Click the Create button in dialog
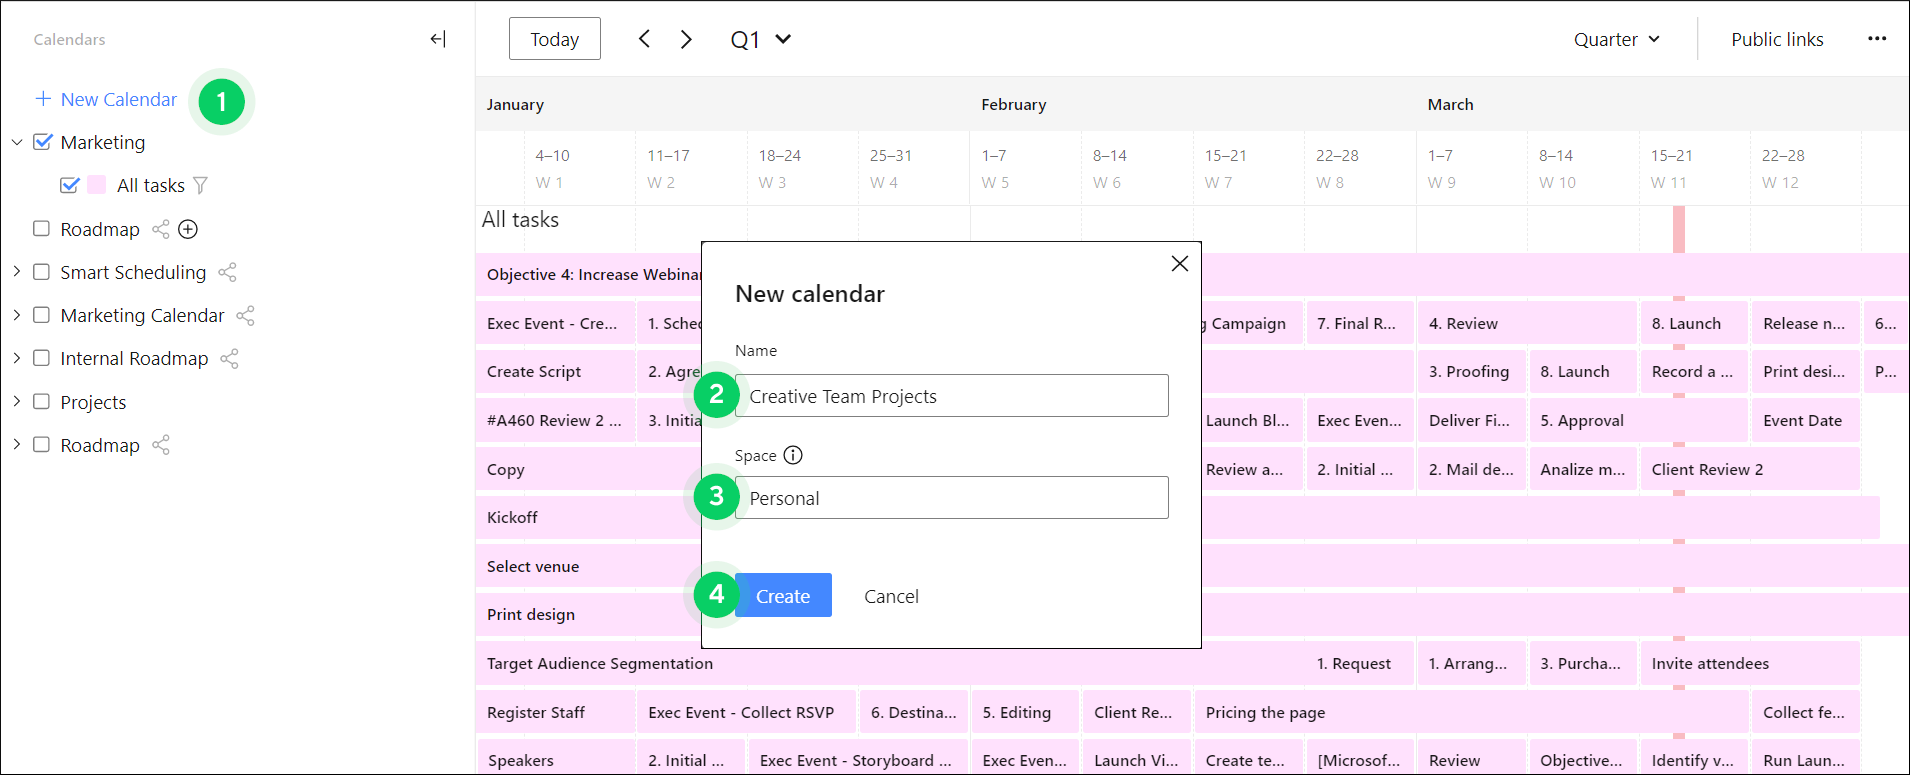The height and width of the screenshot is (775, 1910). coord(783,596)
